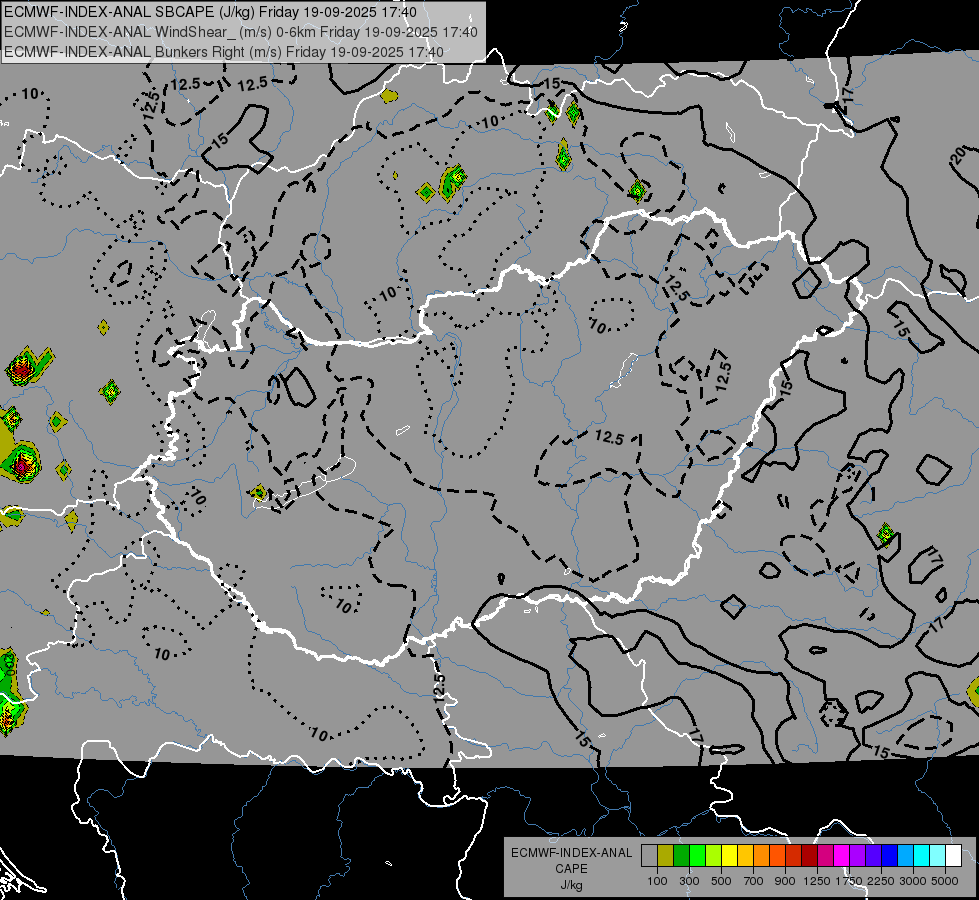Click the red CAPE cell on left edge
This screenshot has width=979, height=900.
pos(21,370)
